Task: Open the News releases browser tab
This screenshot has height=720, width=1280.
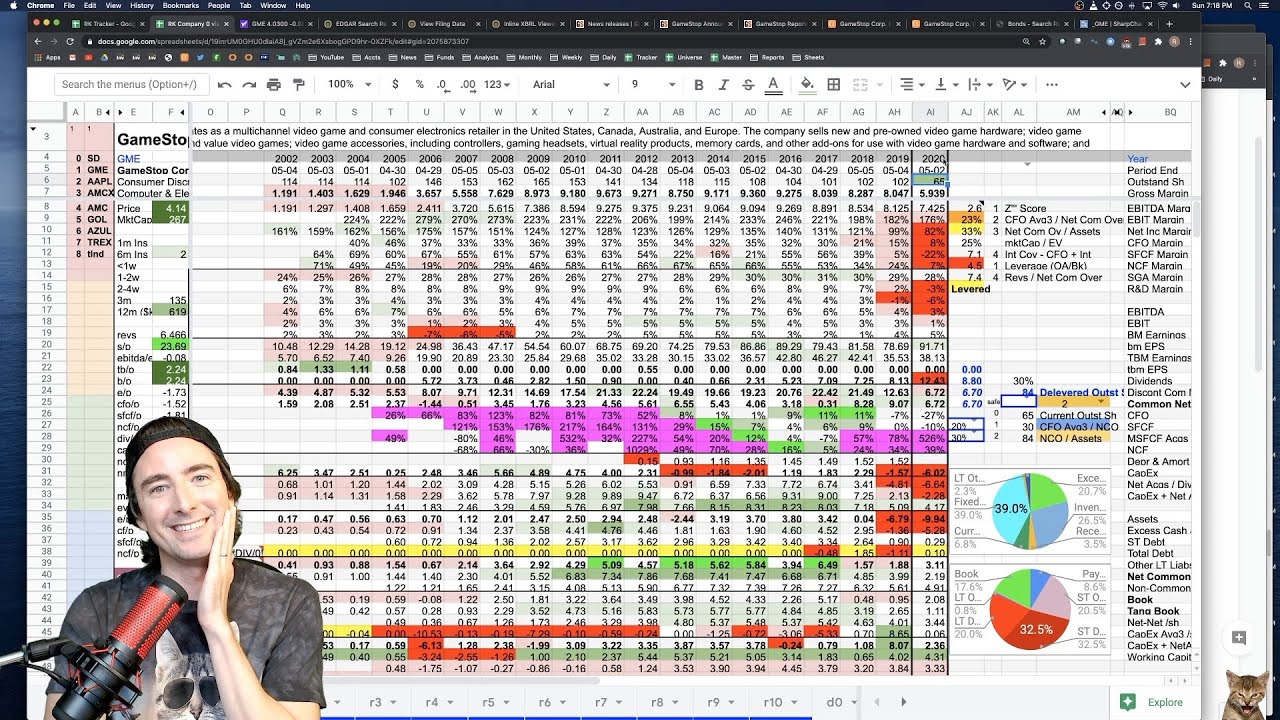Action: tap(610, 23)
